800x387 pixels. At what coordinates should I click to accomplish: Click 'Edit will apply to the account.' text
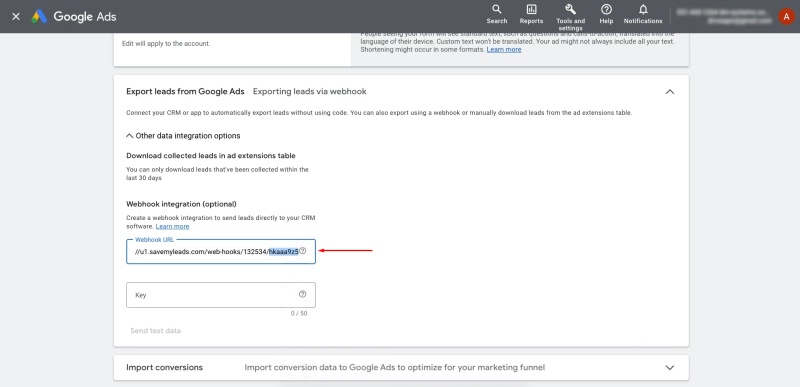point(166,44)
